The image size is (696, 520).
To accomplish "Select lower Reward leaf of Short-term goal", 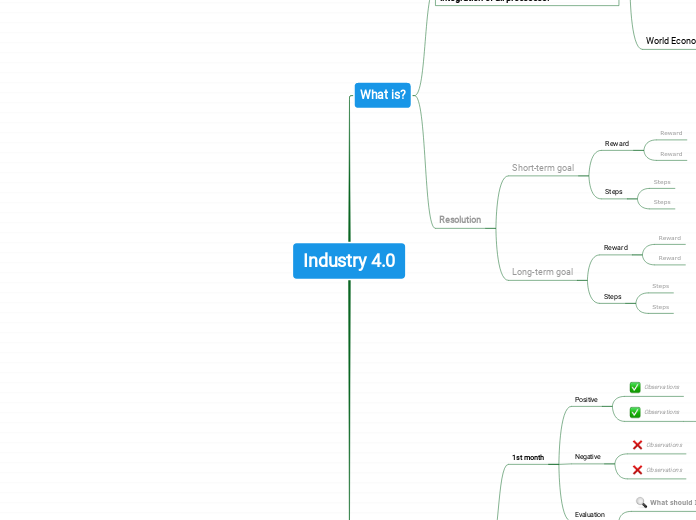I will [671, 154].
